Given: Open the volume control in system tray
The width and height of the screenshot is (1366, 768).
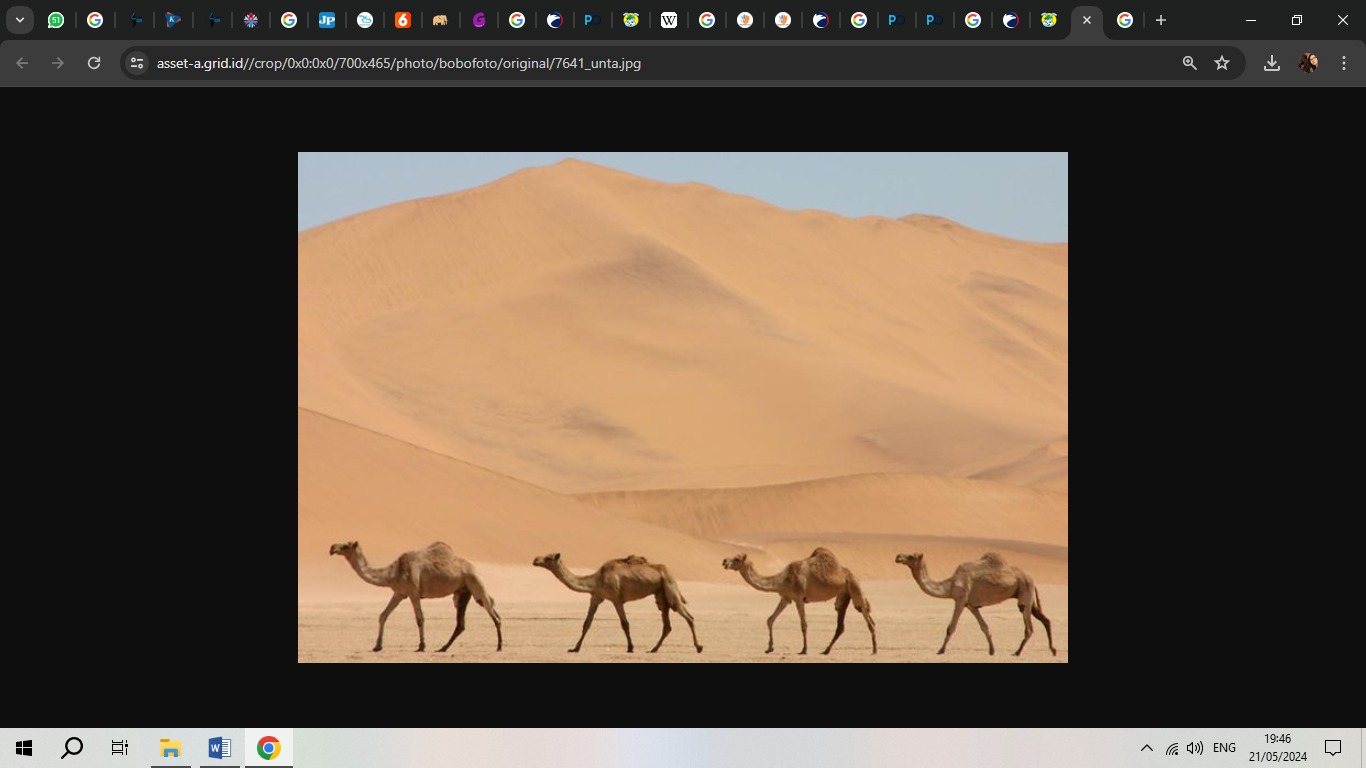Looking at the screenshot, I should tap(1195, 748).
